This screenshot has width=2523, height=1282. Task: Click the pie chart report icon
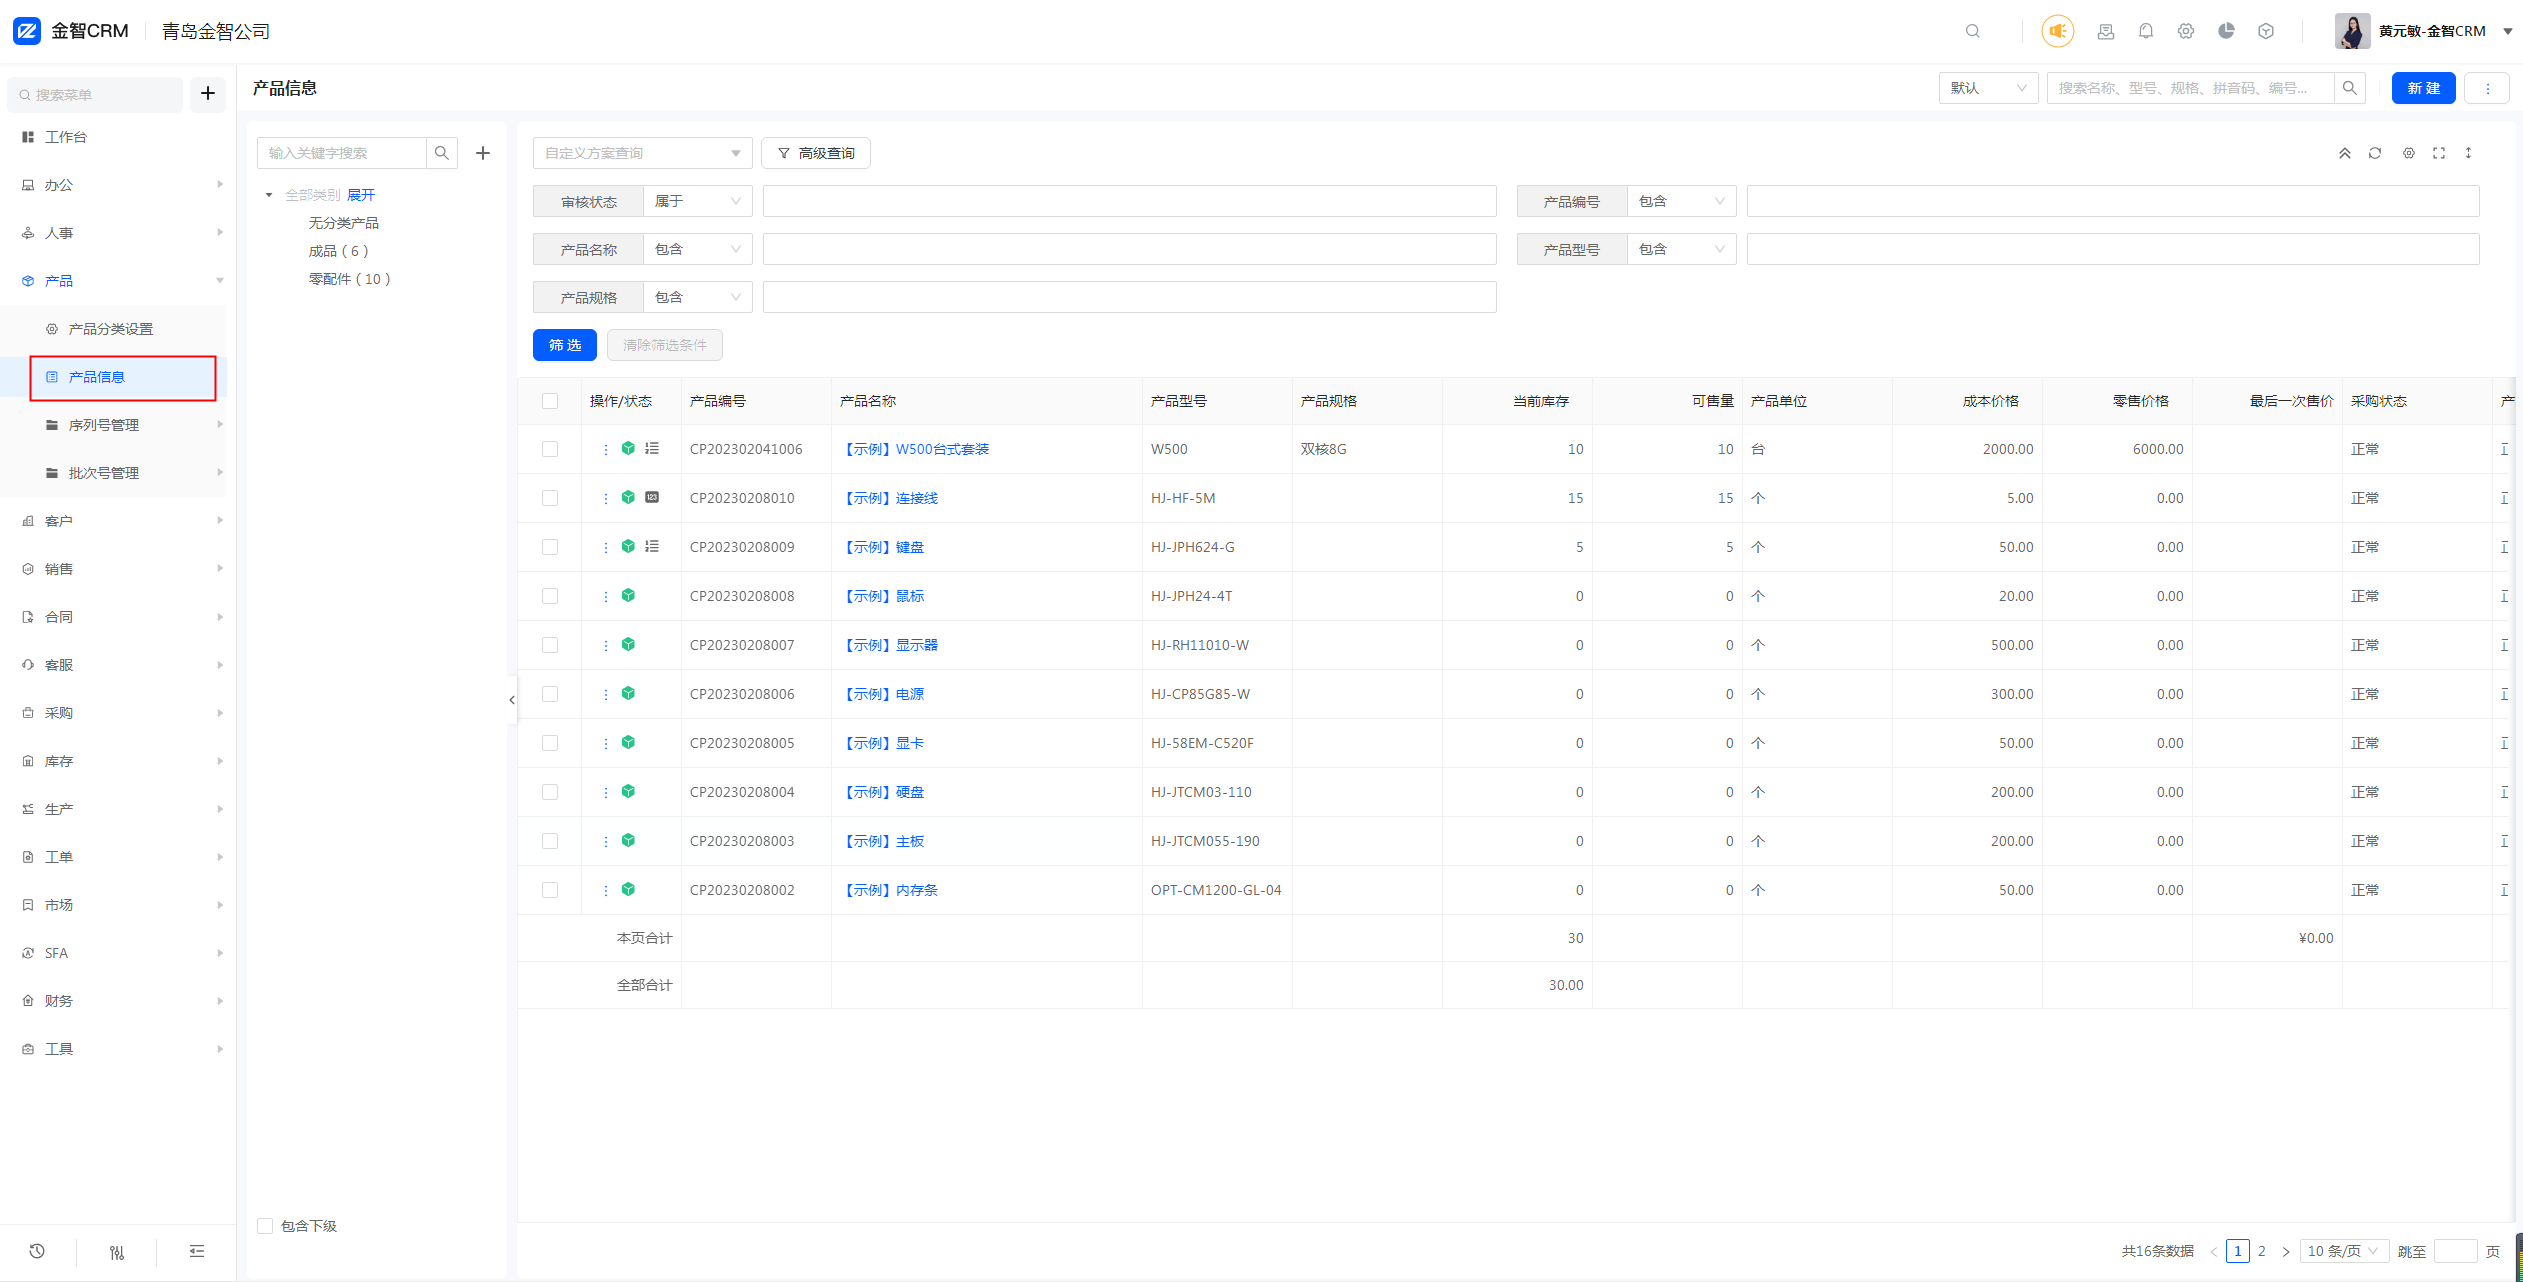[2226, 31]
